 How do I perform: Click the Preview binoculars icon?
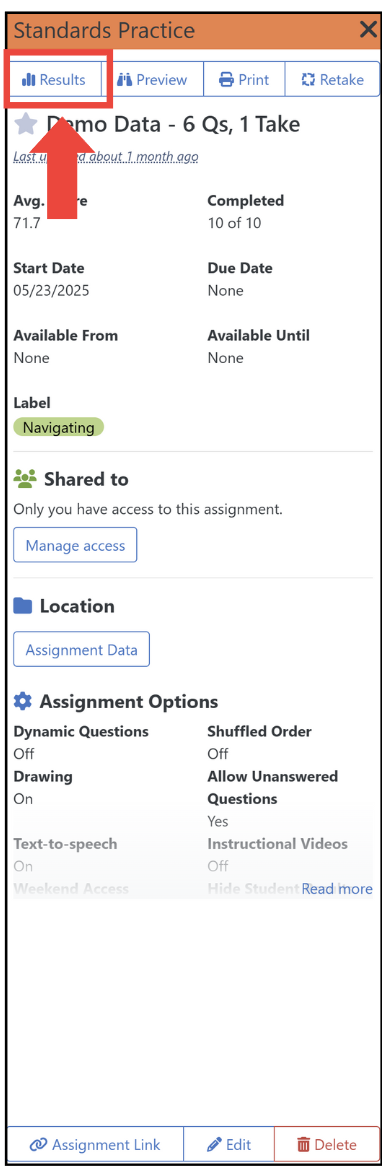[x=124, y=80]
